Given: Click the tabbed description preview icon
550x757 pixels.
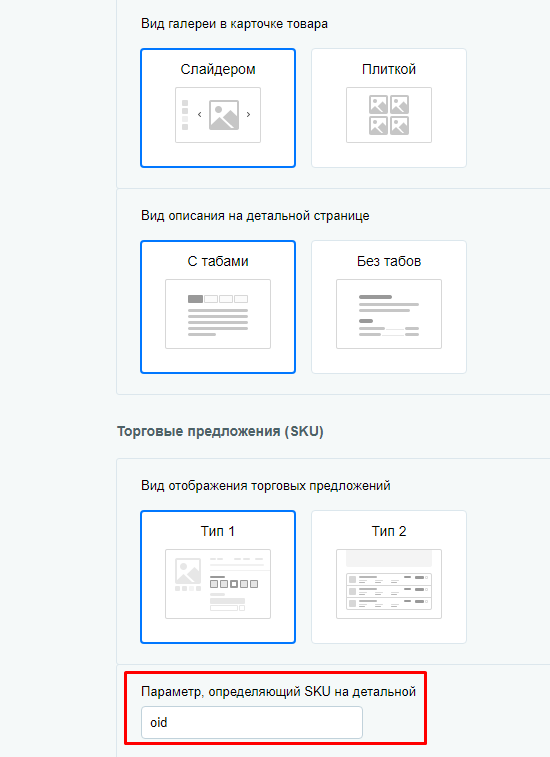Looking at the screenshot, I should tap(218, 314).
